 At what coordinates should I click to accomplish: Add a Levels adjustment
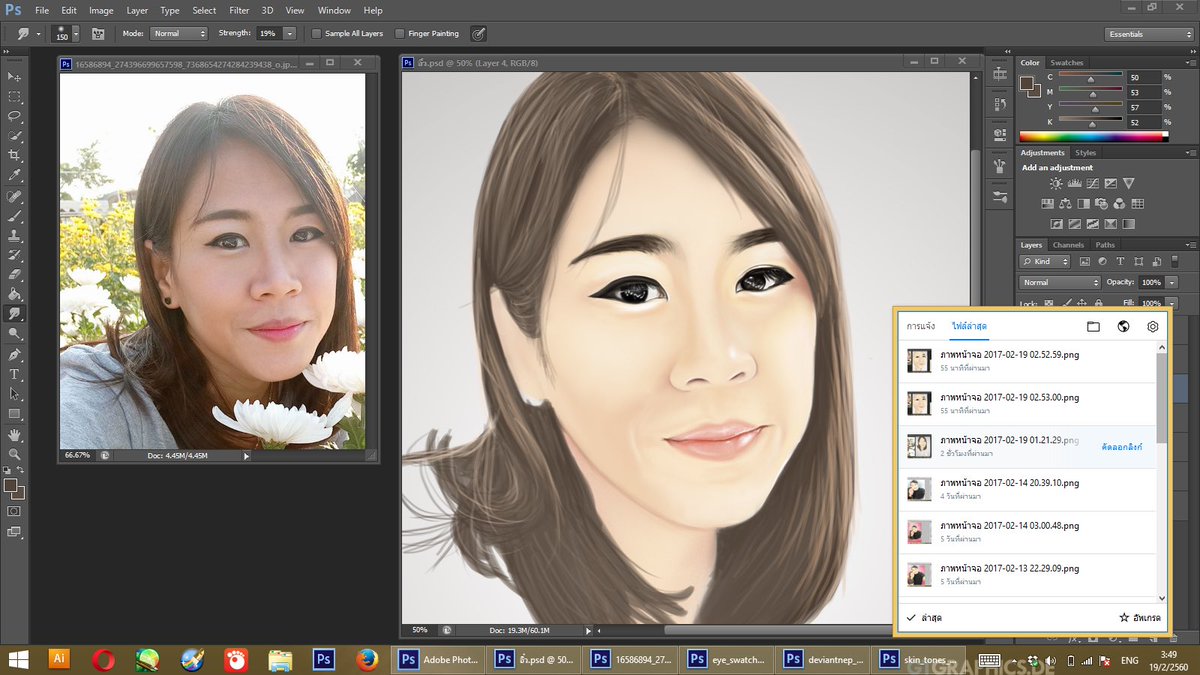pos(1075,184)
